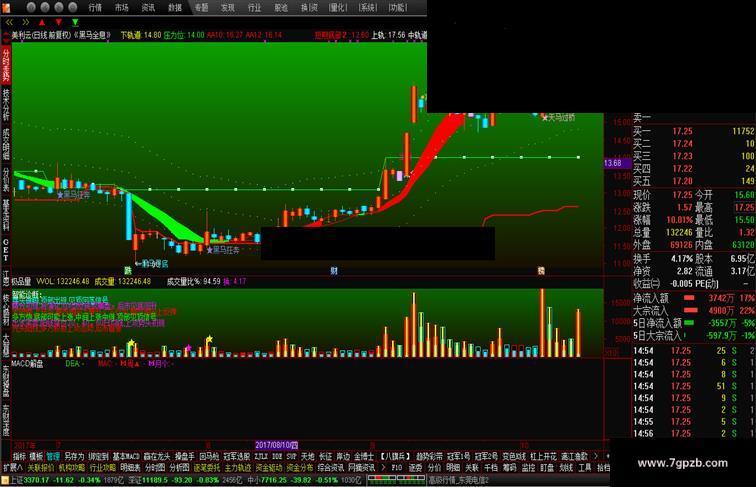Open the 资讯 menu
Viewport: 756px width, 487px height.
click(x=148, y=8)
